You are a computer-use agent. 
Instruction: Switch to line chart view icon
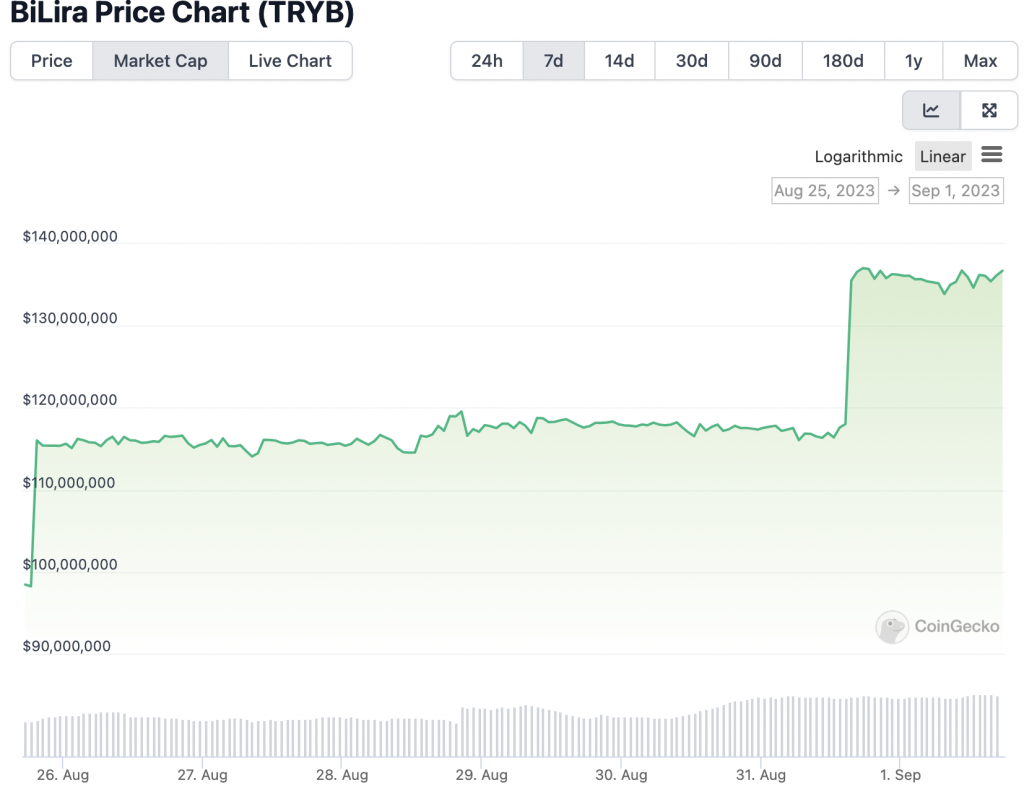(931, 110)
